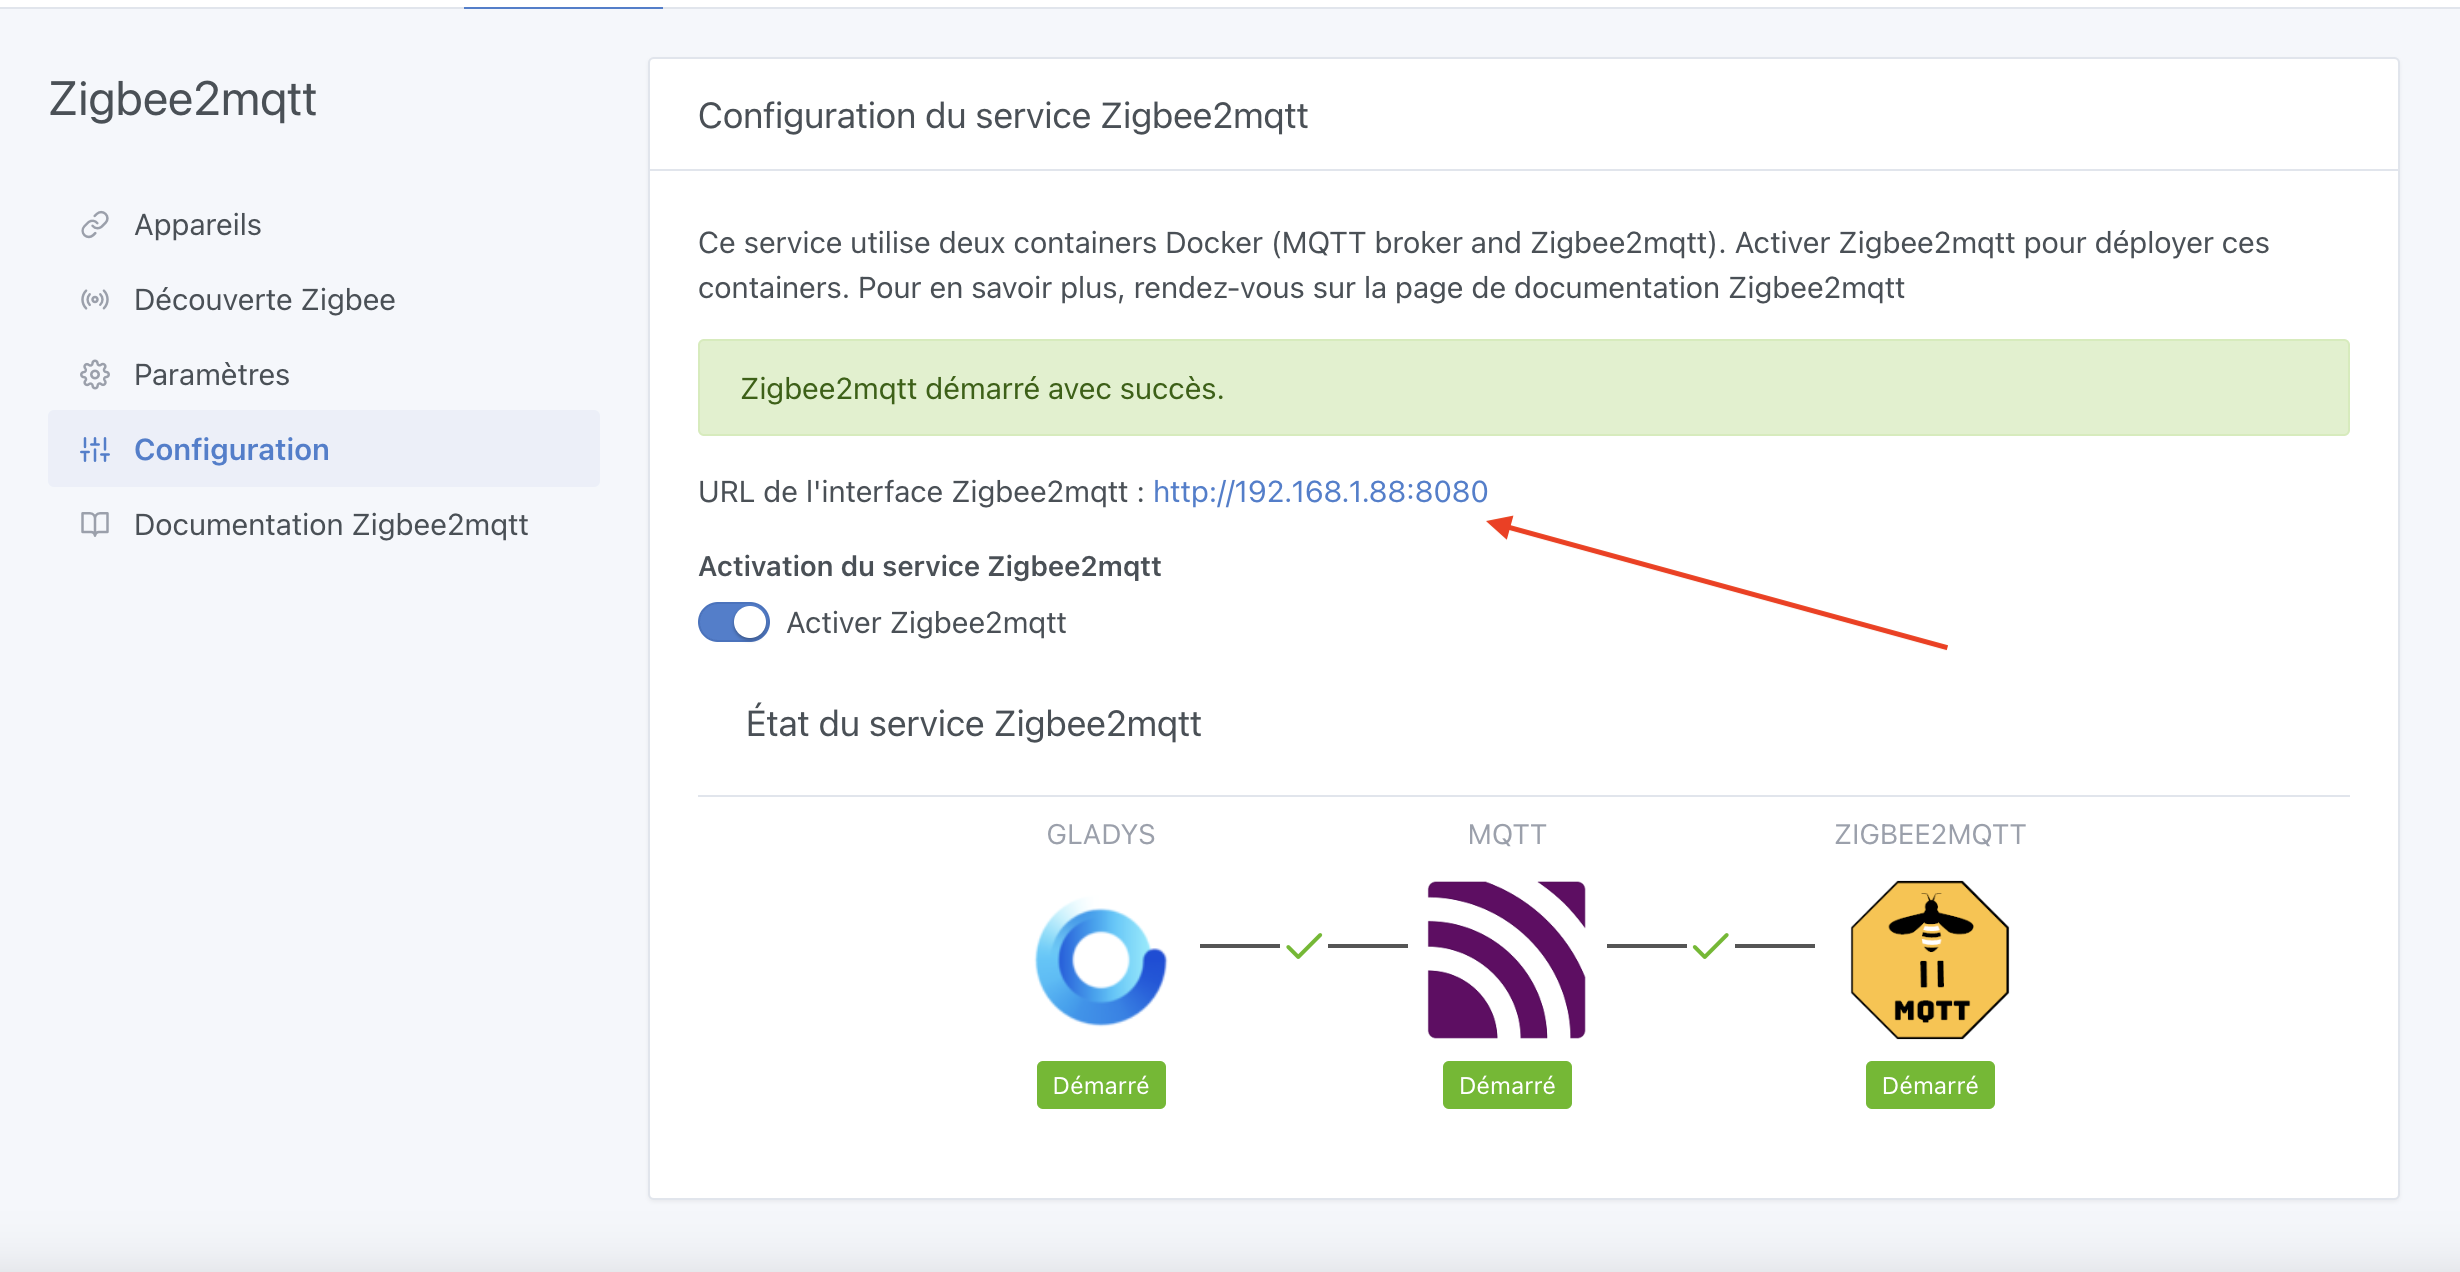This screenshot has width=2460, height=1272.
Task: Open the Appareils sidebar page
Action: click(197, 224)
